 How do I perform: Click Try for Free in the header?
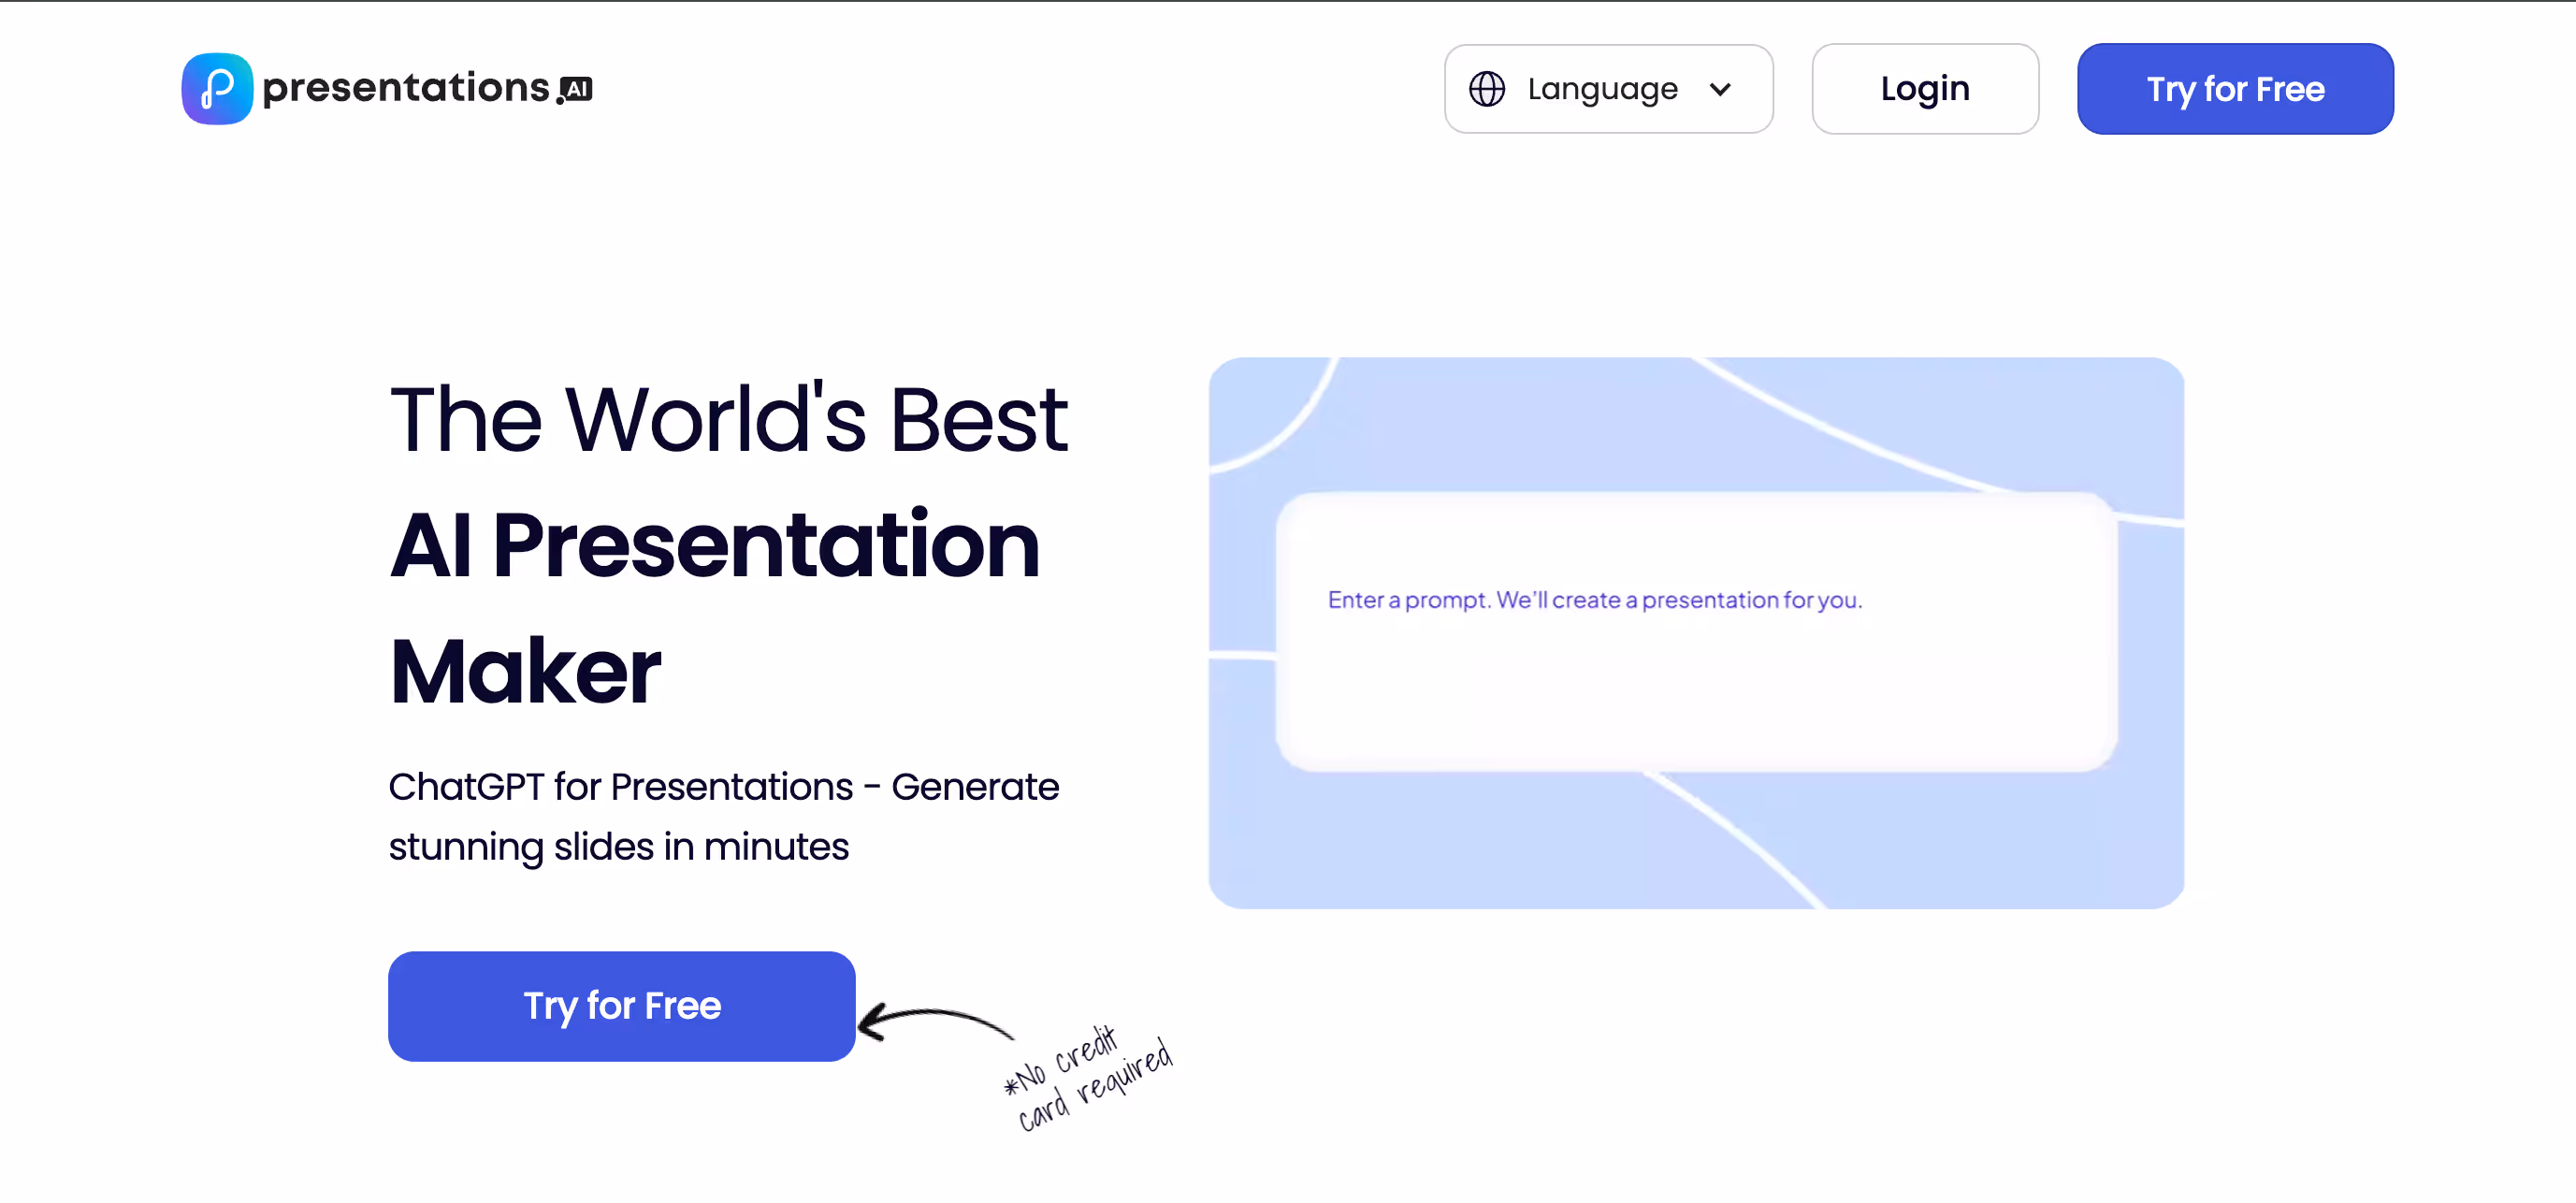(x=2235, y=88)
